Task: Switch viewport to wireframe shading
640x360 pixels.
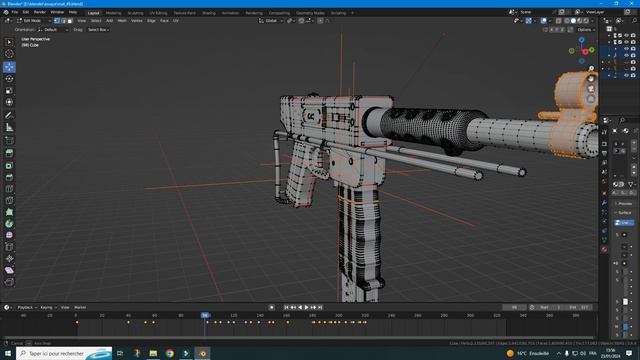Action: [567, 20]
